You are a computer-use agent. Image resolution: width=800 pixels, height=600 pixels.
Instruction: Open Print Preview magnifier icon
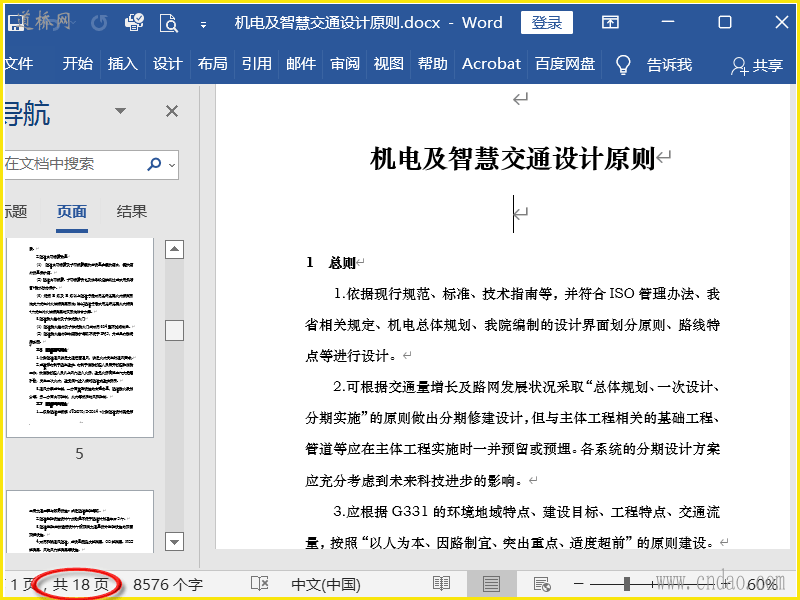pyautogui.click(x=168, y=23)
